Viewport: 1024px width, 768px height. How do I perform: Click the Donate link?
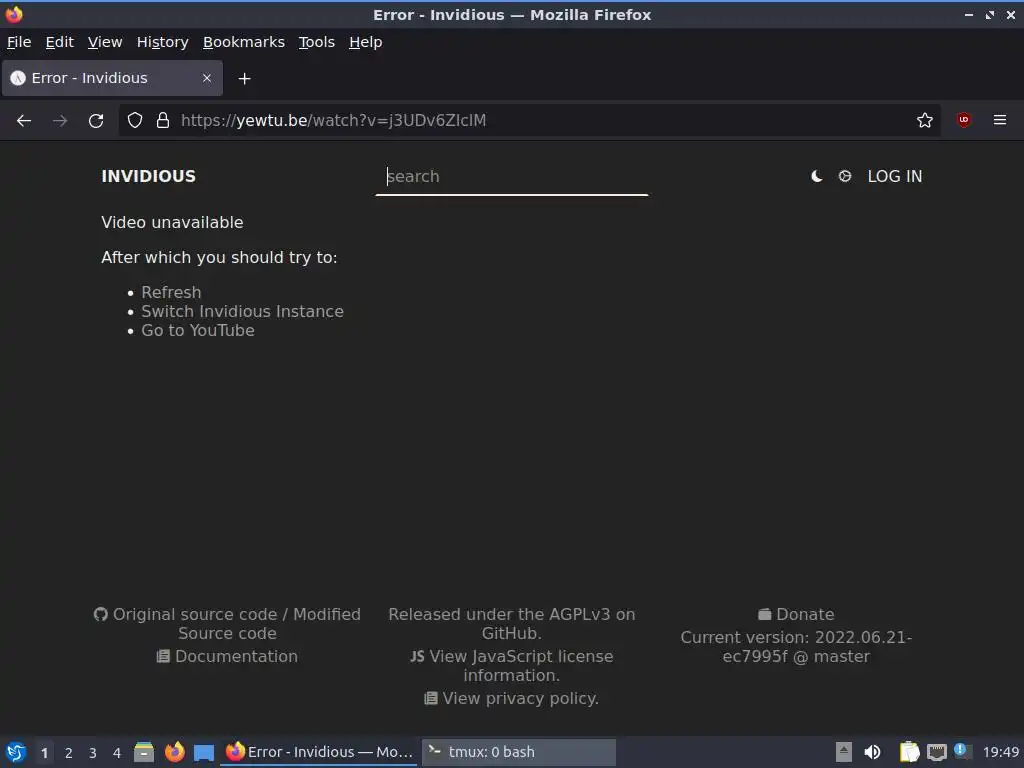click(x=796, y=615)
